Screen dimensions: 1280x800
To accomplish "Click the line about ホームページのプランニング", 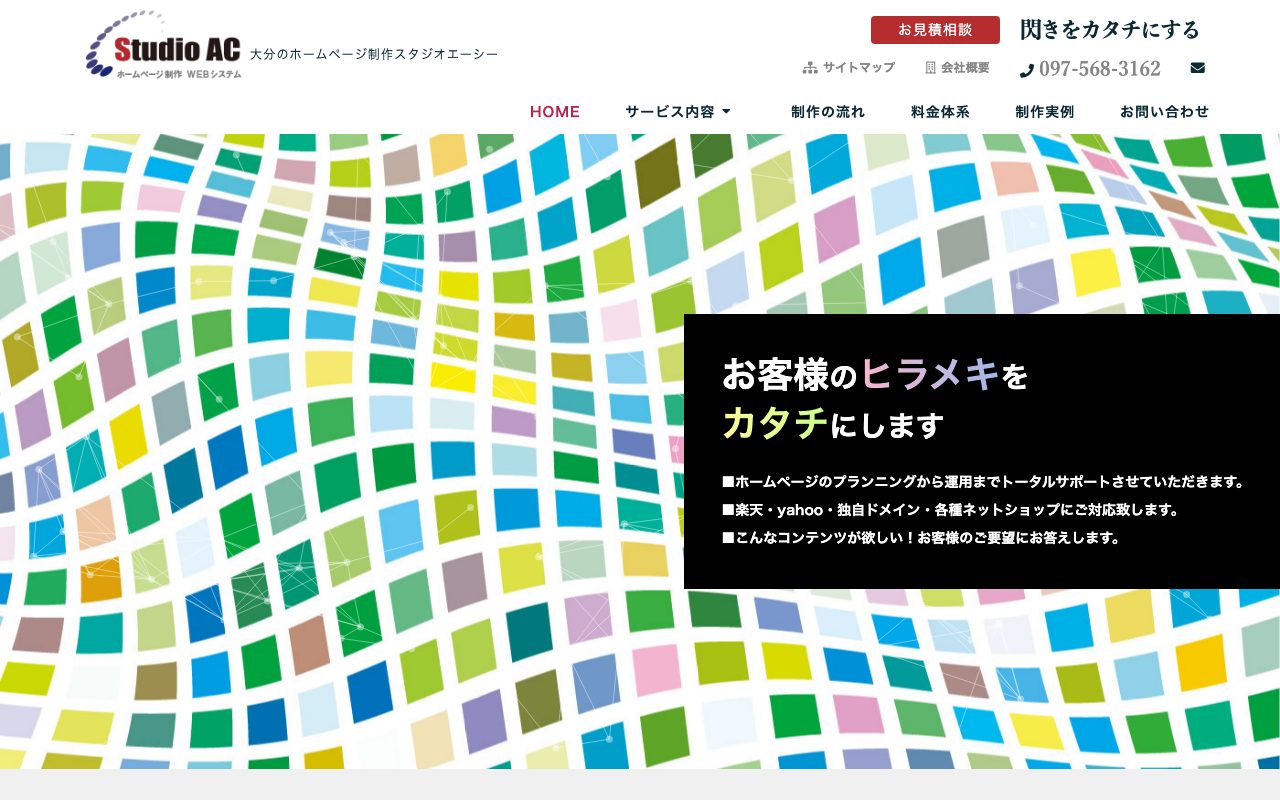I will [983, 481].
